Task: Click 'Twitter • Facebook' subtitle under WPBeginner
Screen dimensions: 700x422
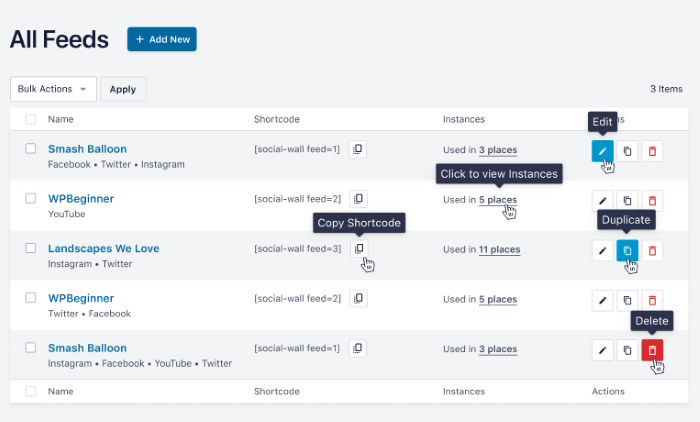Action: (x=89, y=313)
